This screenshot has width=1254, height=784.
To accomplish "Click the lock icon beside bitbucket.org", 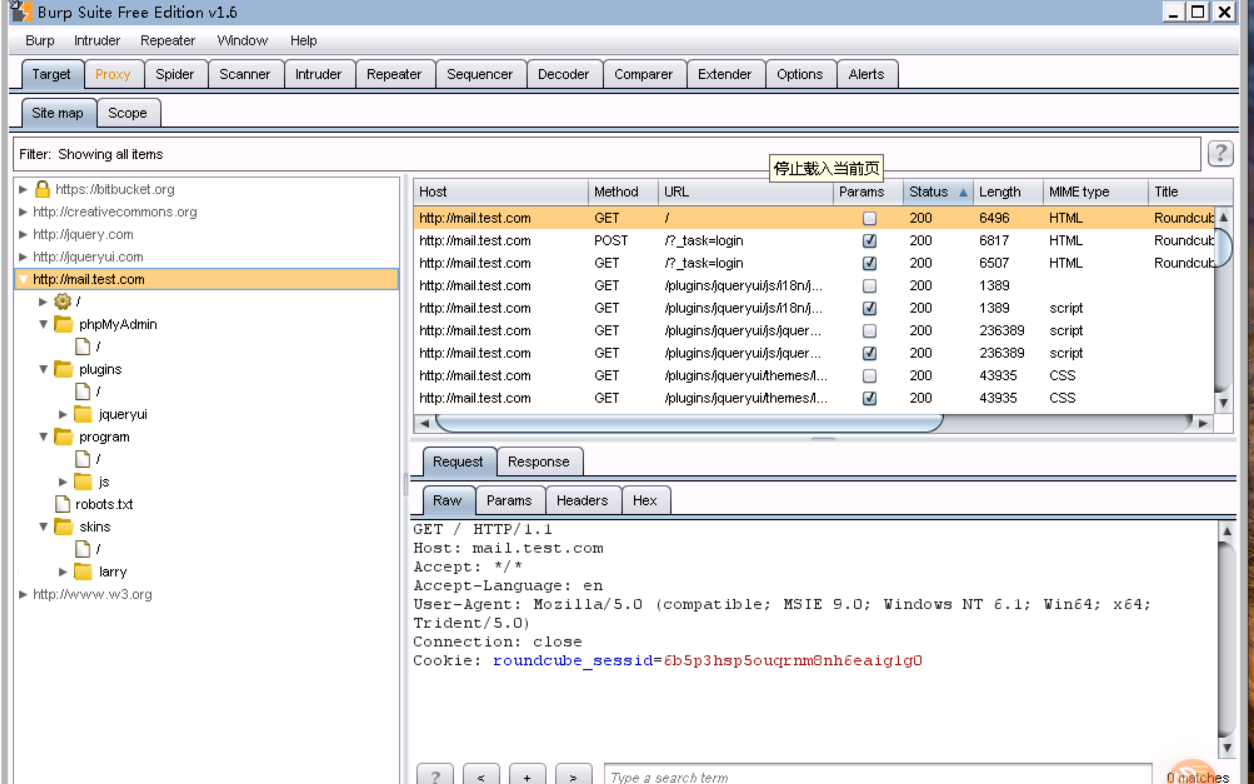I will point(42,189).
